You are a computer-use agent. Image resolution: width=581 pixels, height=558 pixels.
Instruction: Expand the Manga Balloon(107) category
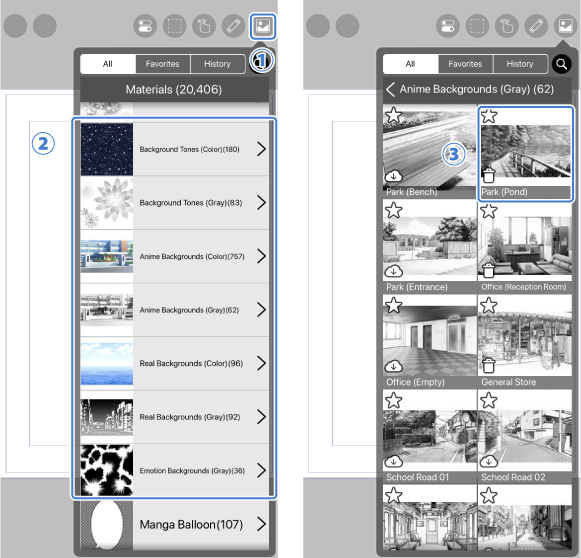tap(175, 524)
